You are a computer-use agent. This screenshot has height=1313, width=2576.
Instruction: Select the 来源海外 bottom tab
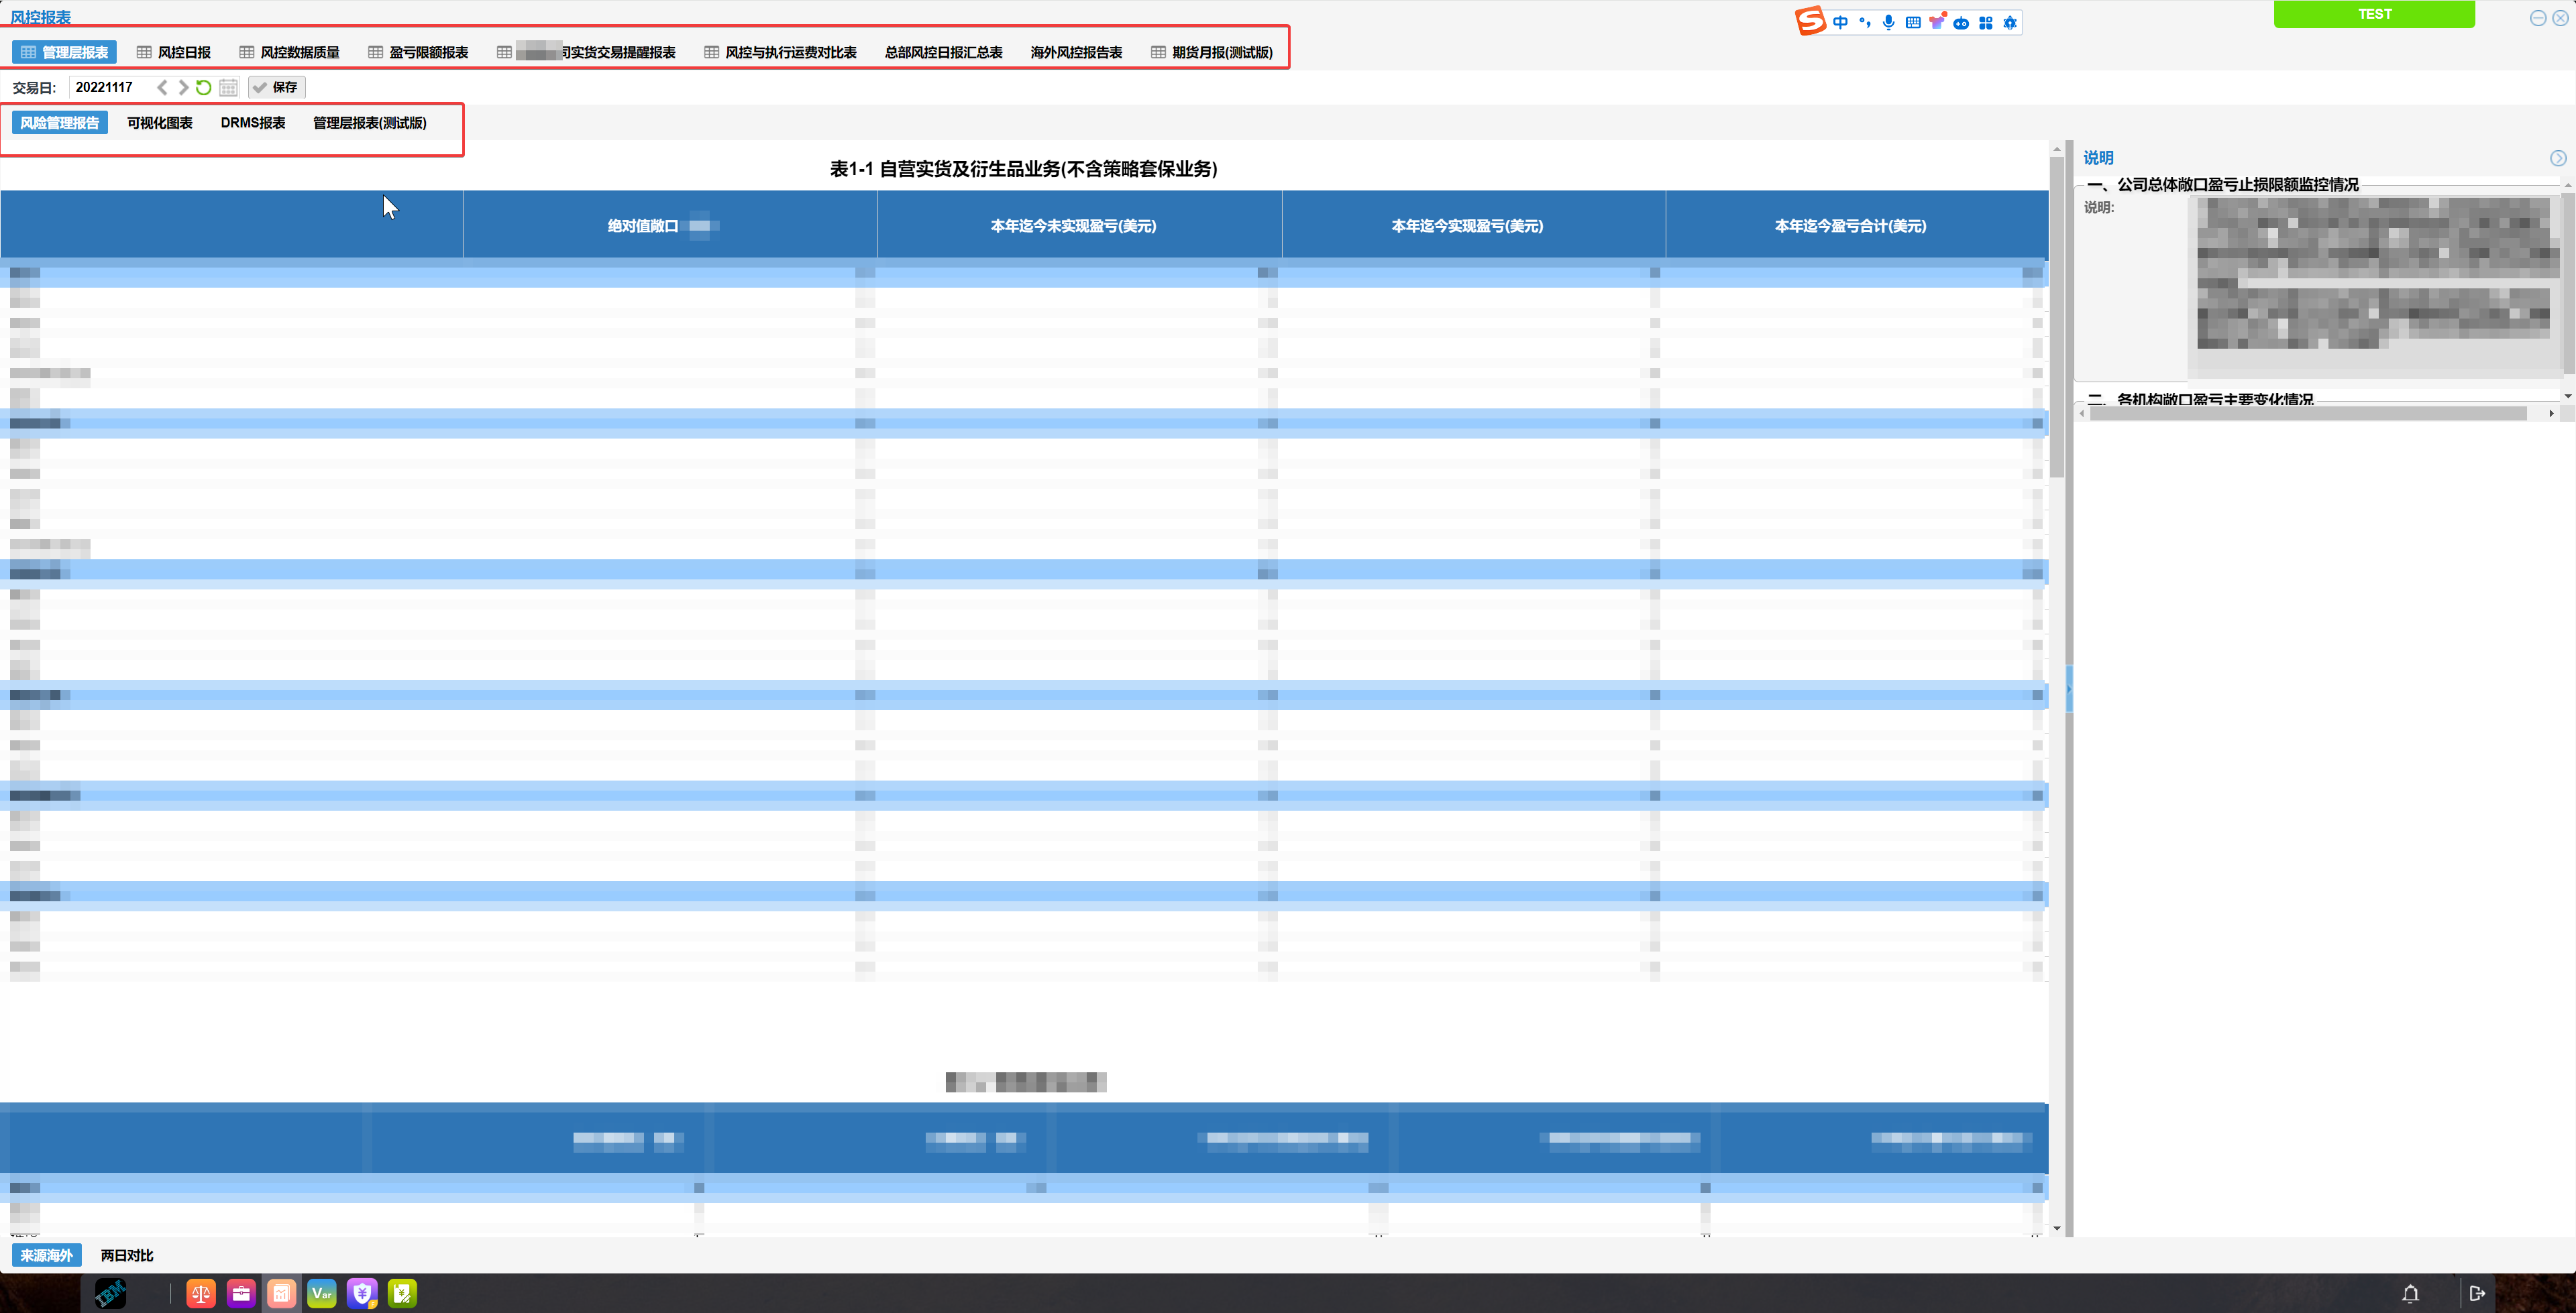(47, 1255)
